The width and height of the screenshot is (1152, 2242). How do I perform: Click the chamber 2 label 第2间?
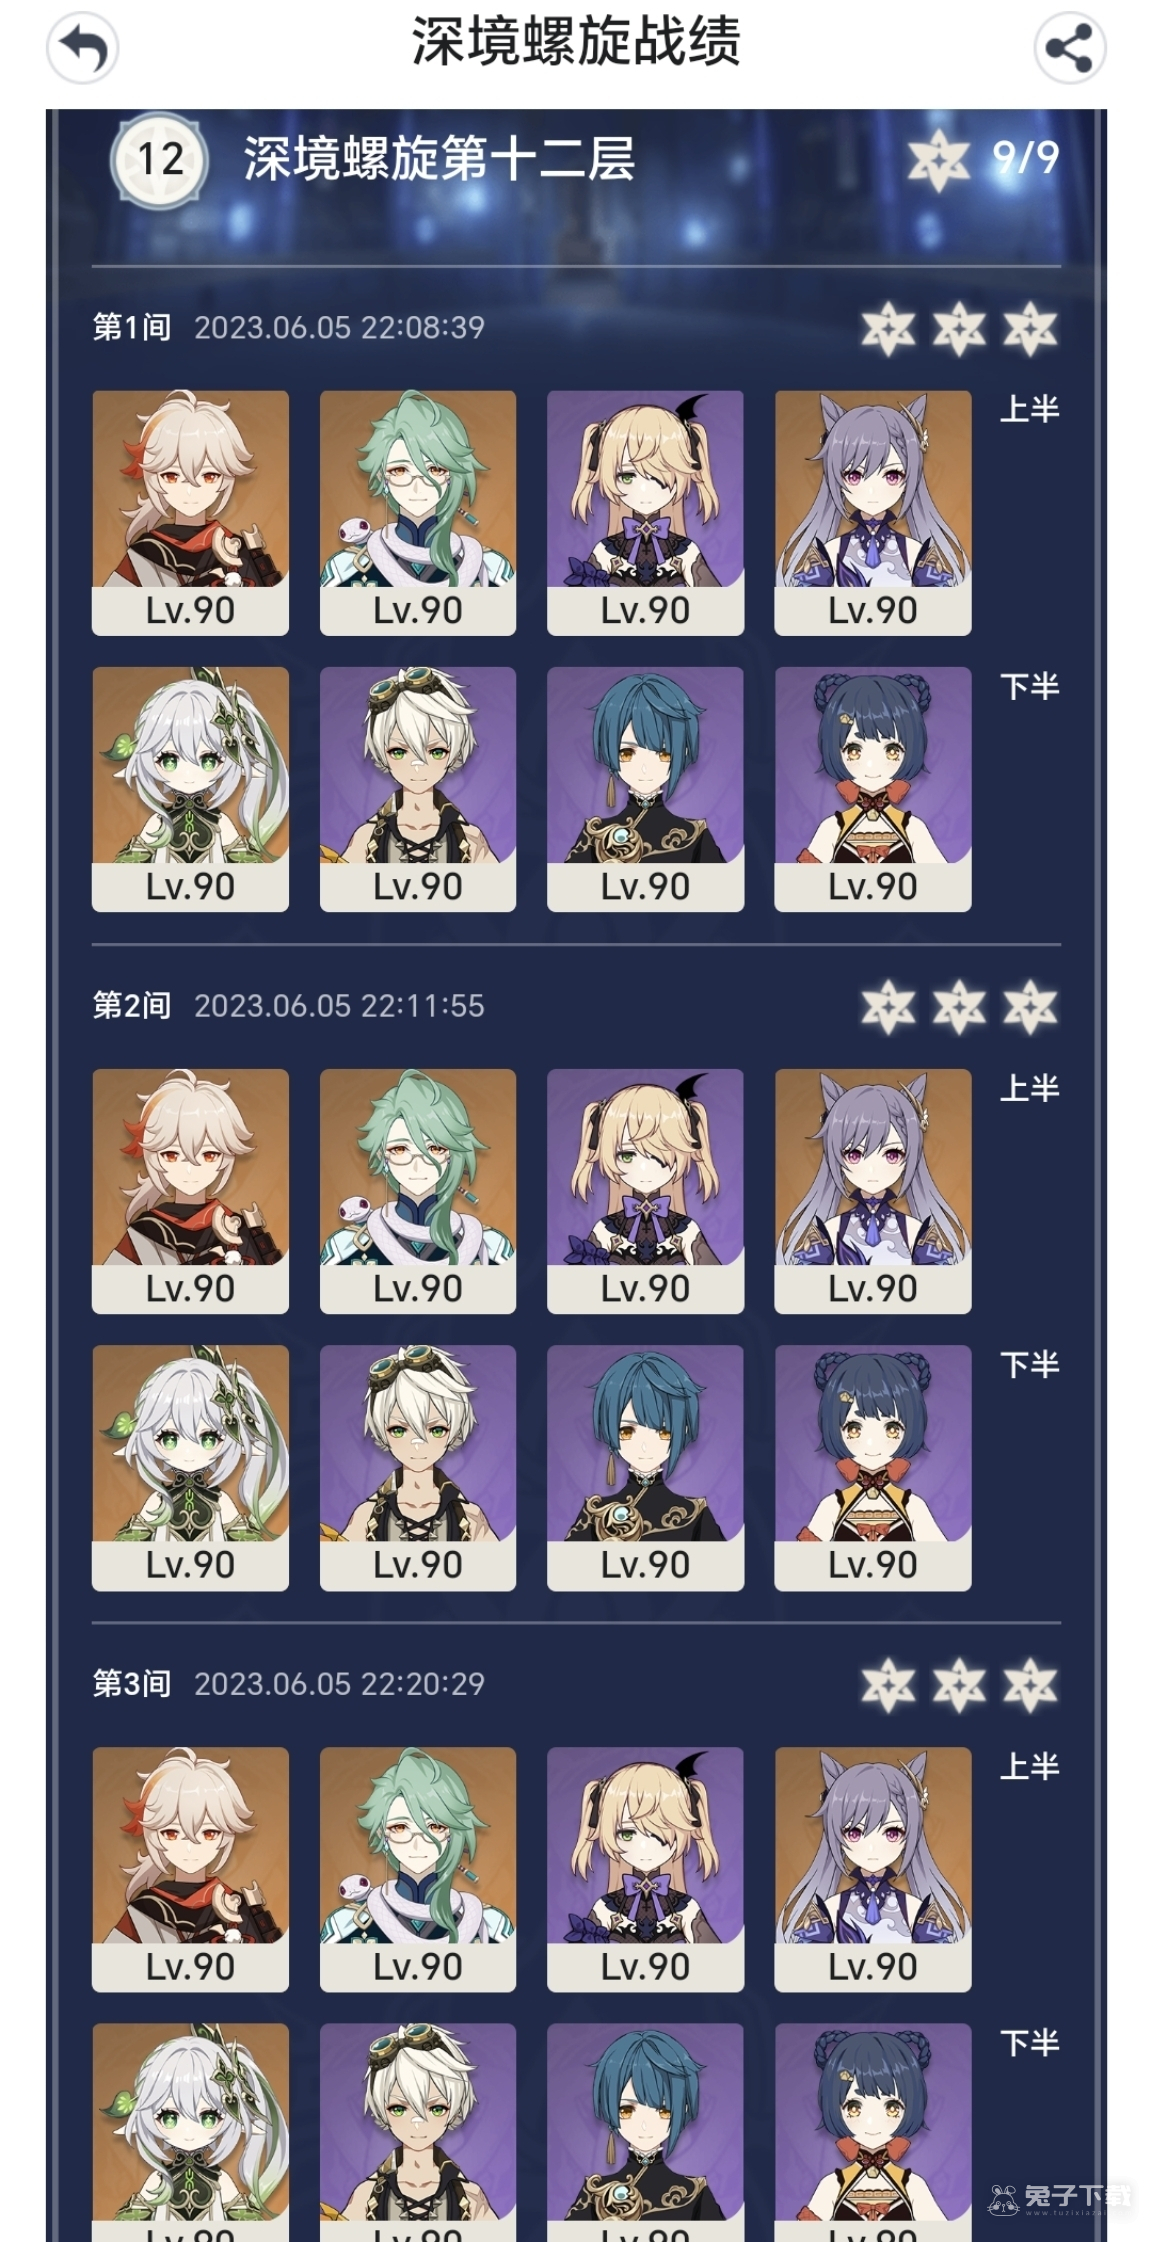click(x=131, y=1005)
